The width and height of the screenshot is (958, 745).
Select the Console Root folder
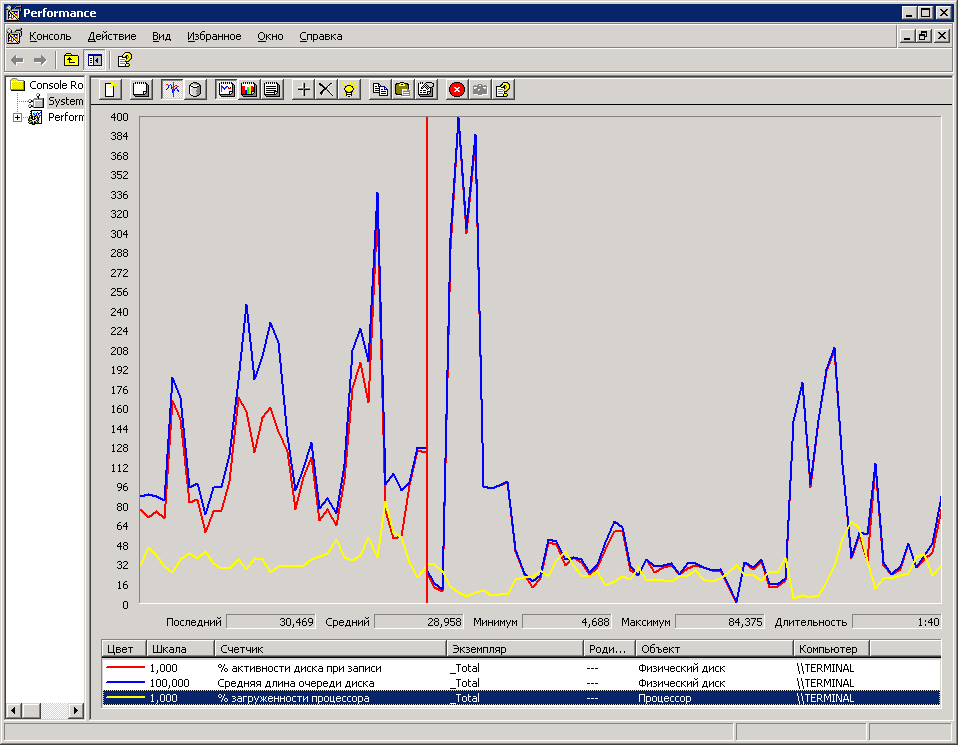click(55, 85)
